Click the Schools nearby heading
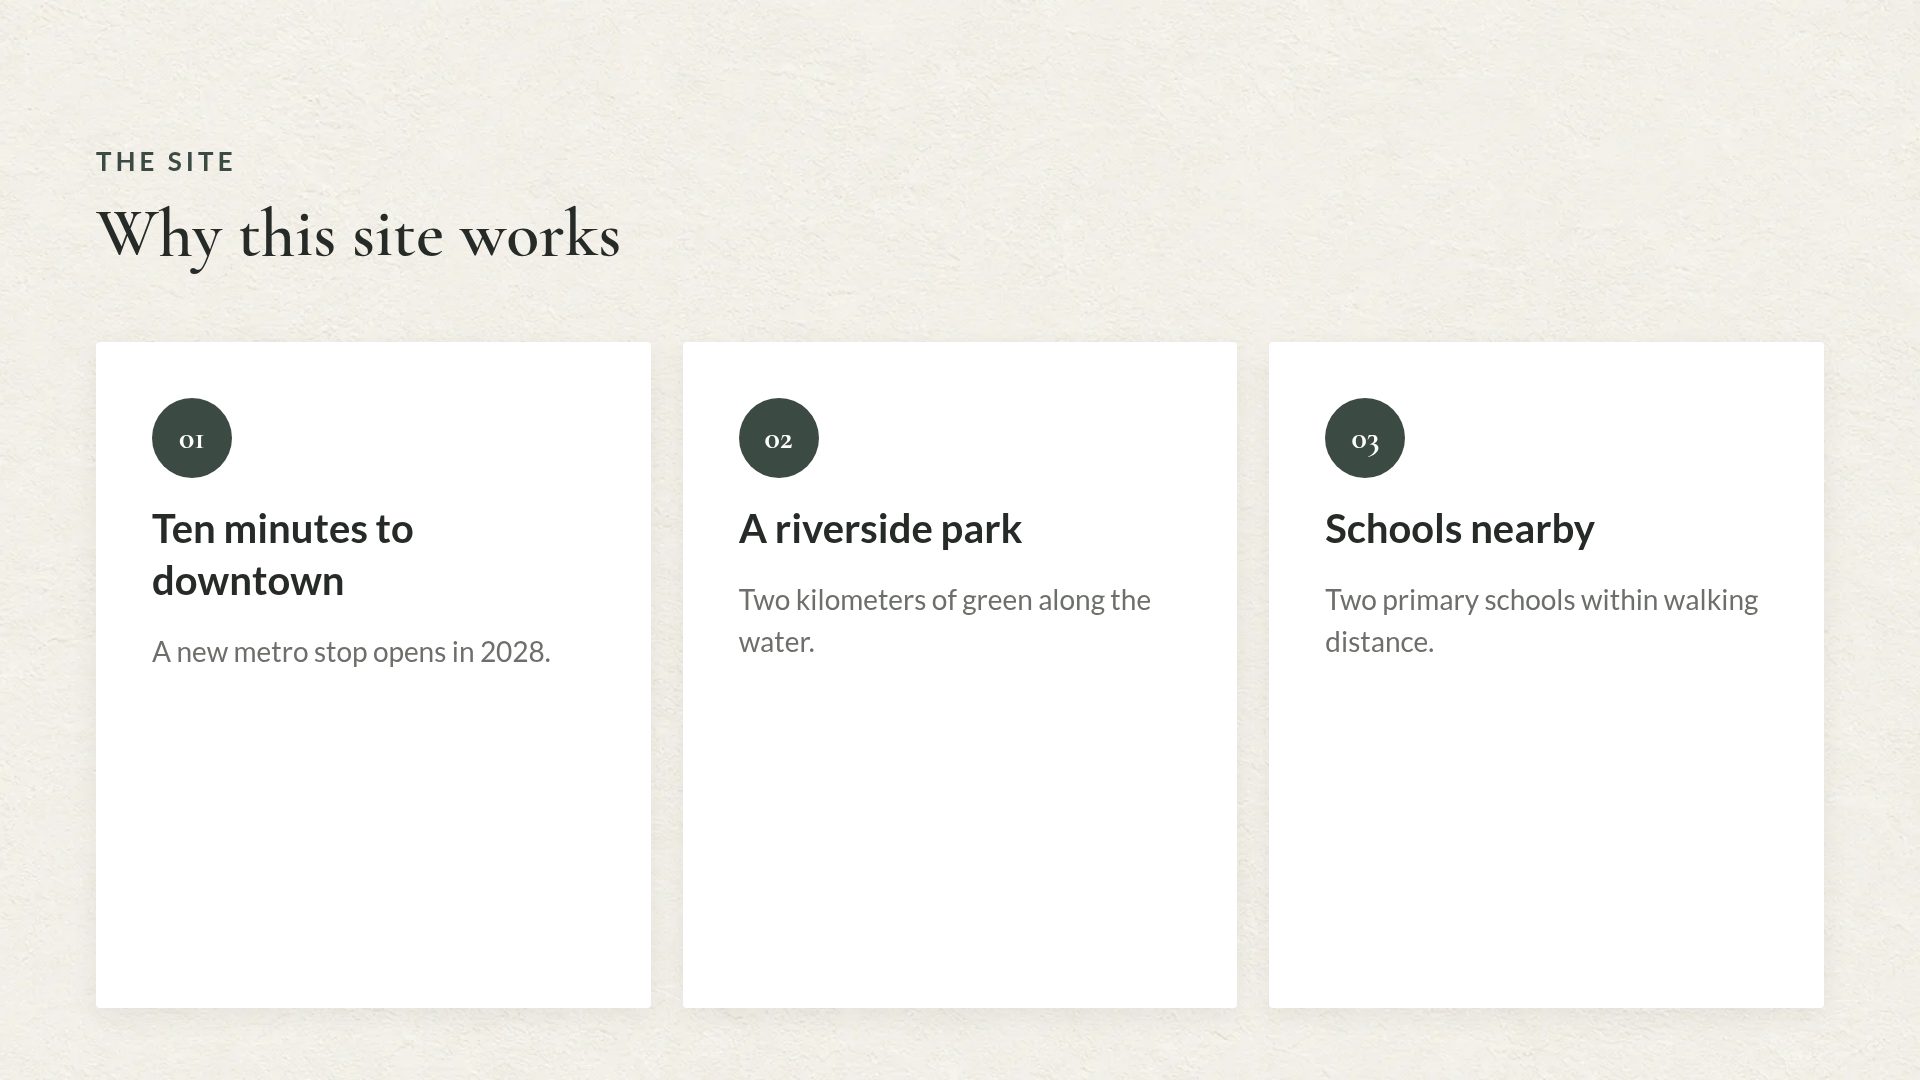 [x=1460, y=529]
